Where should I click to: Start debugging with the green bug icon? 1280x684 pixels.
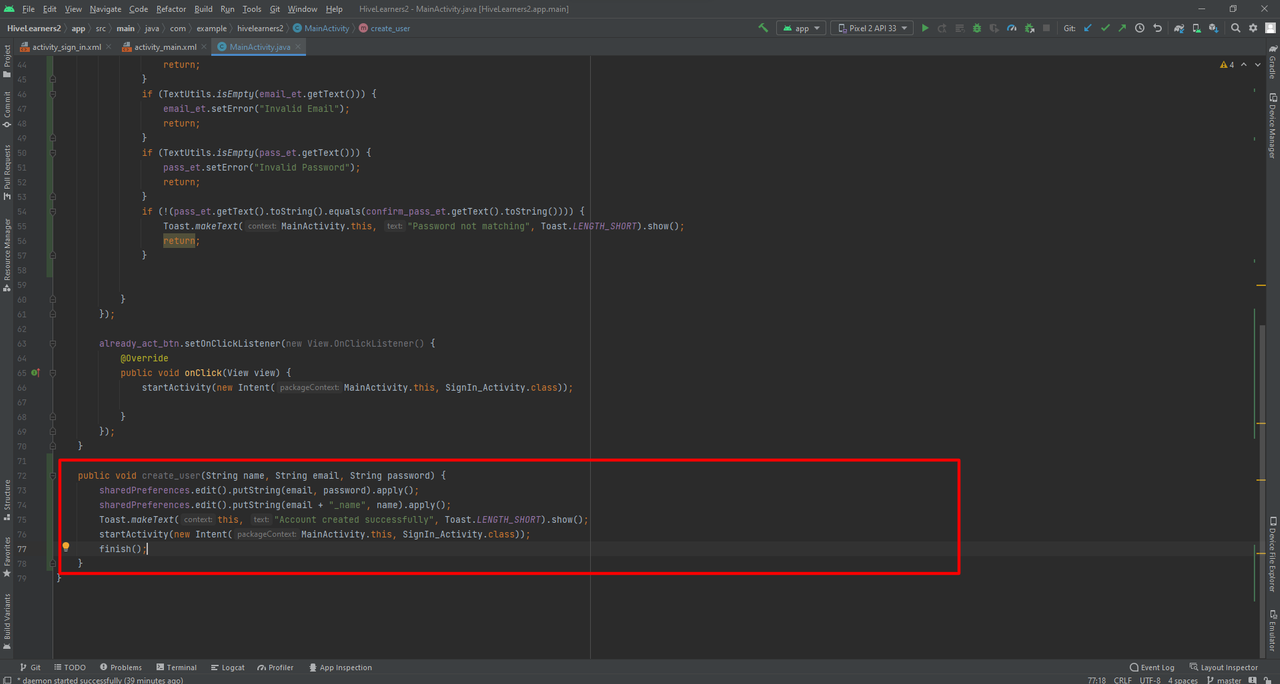click(x=977, y=28)
